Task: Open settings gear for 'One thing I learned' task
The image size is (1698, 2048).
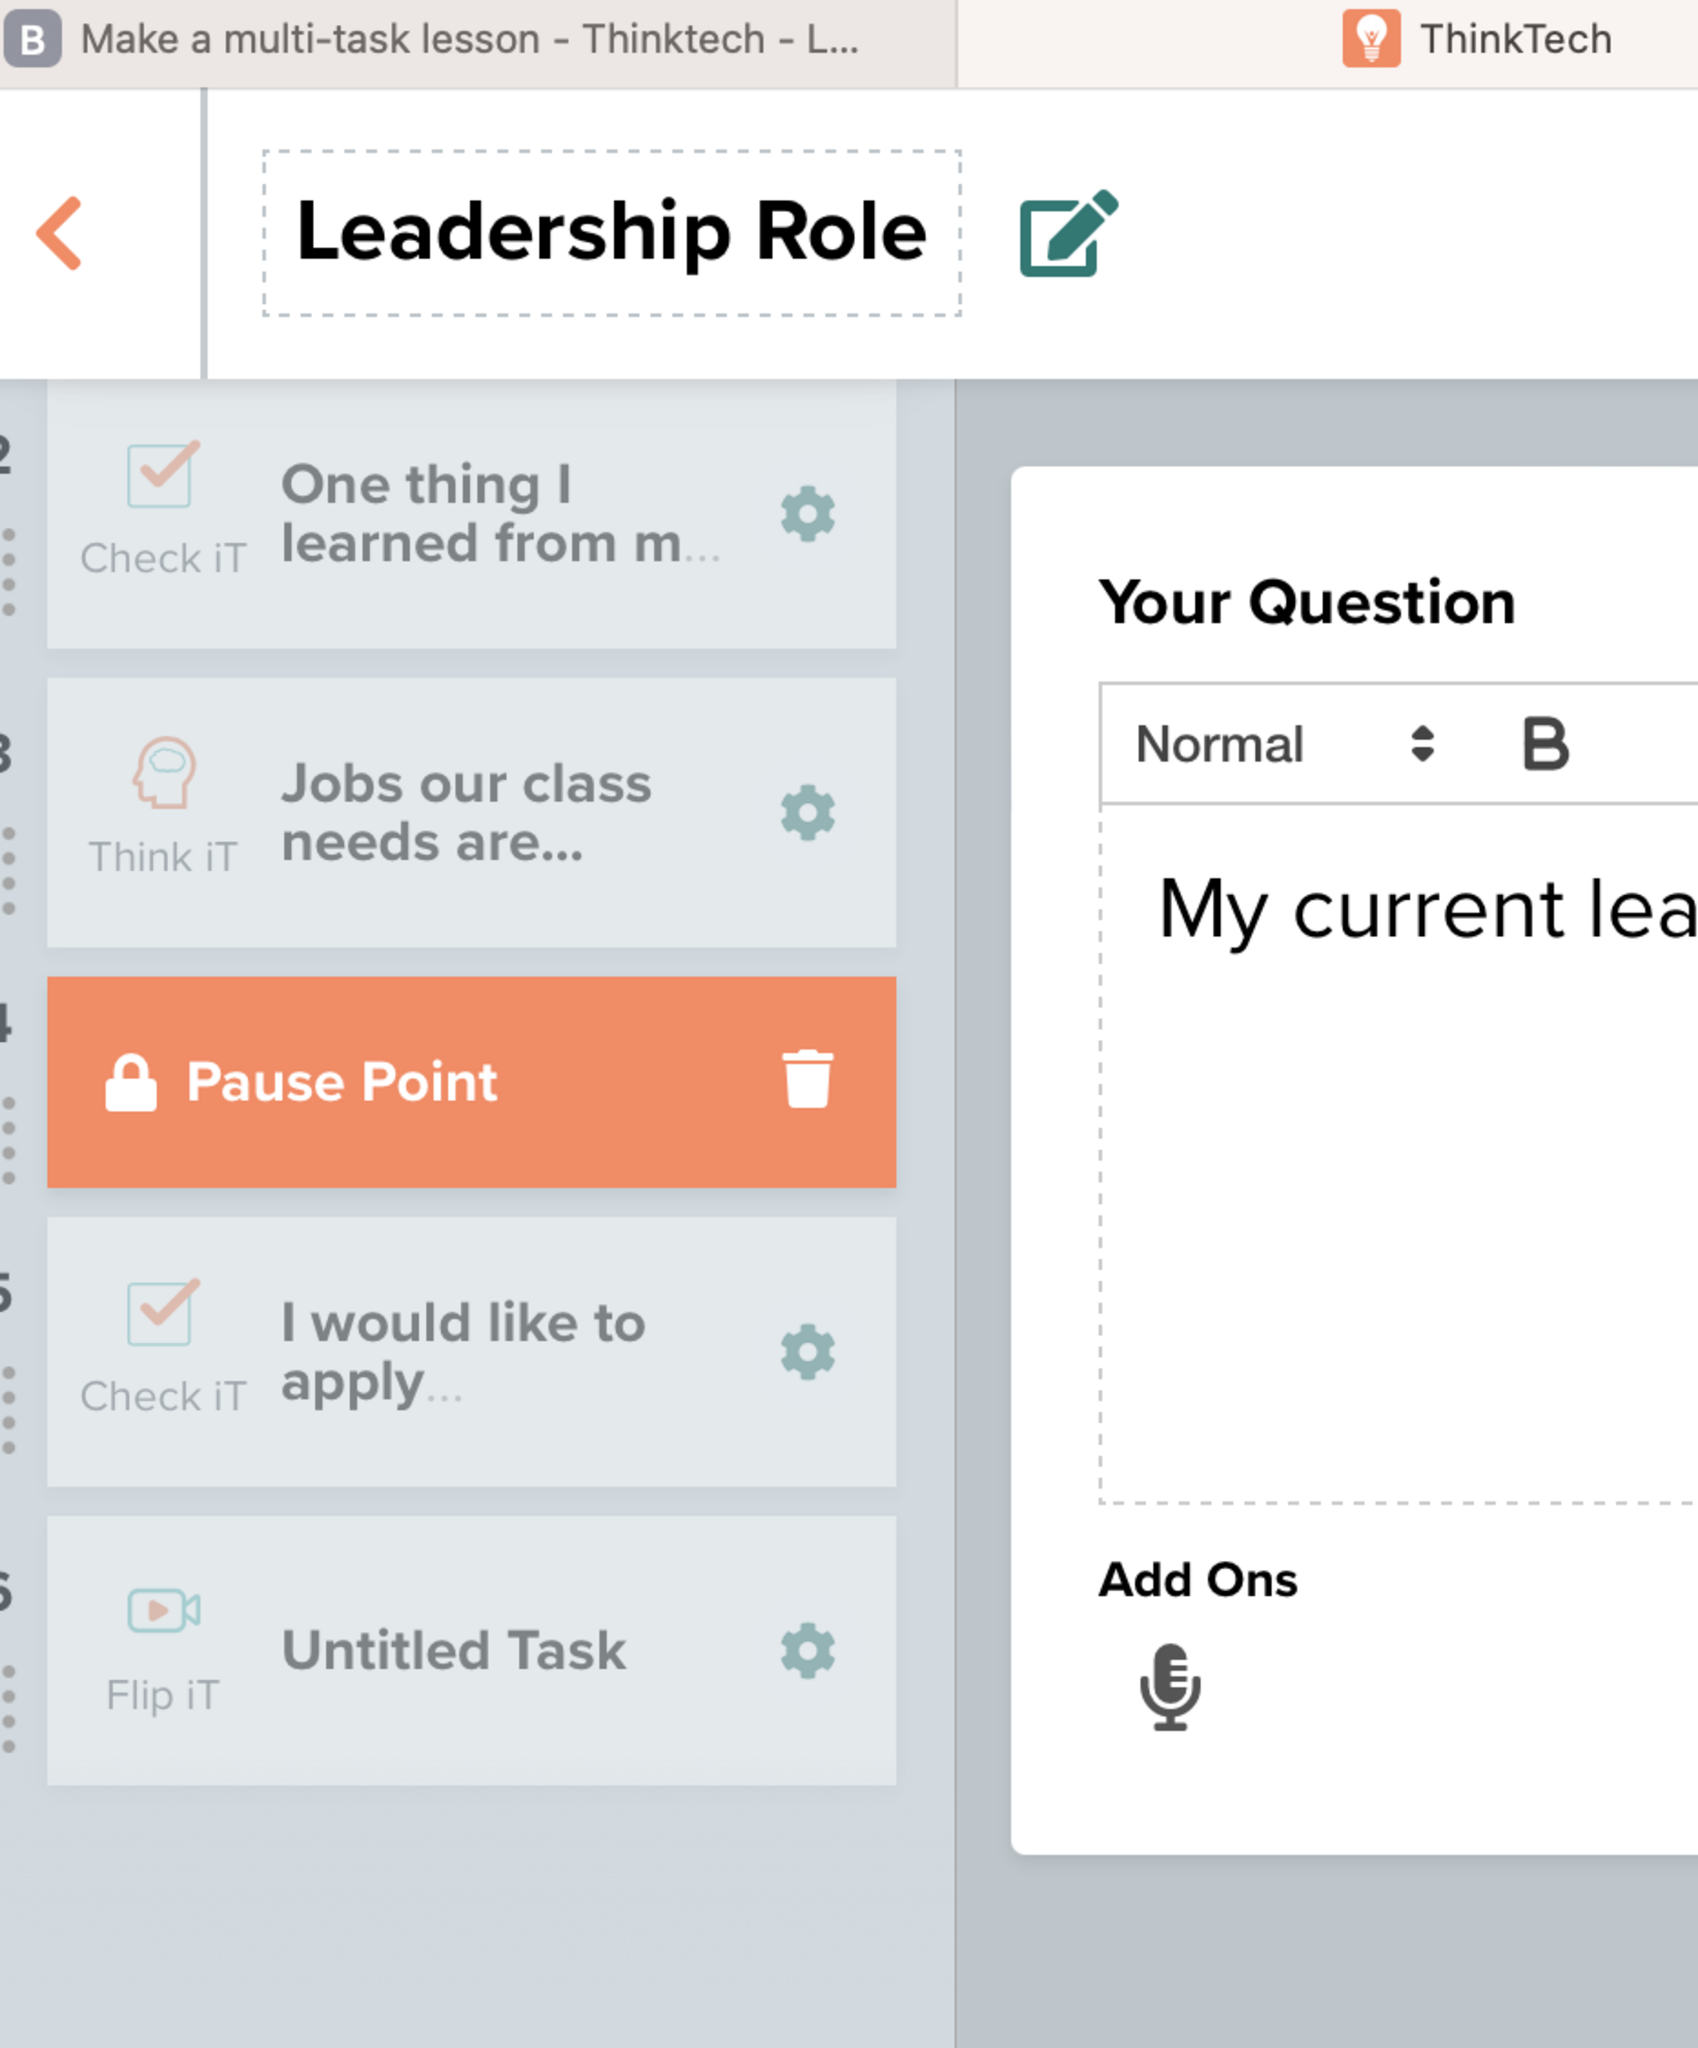Action: pos(807,515)
